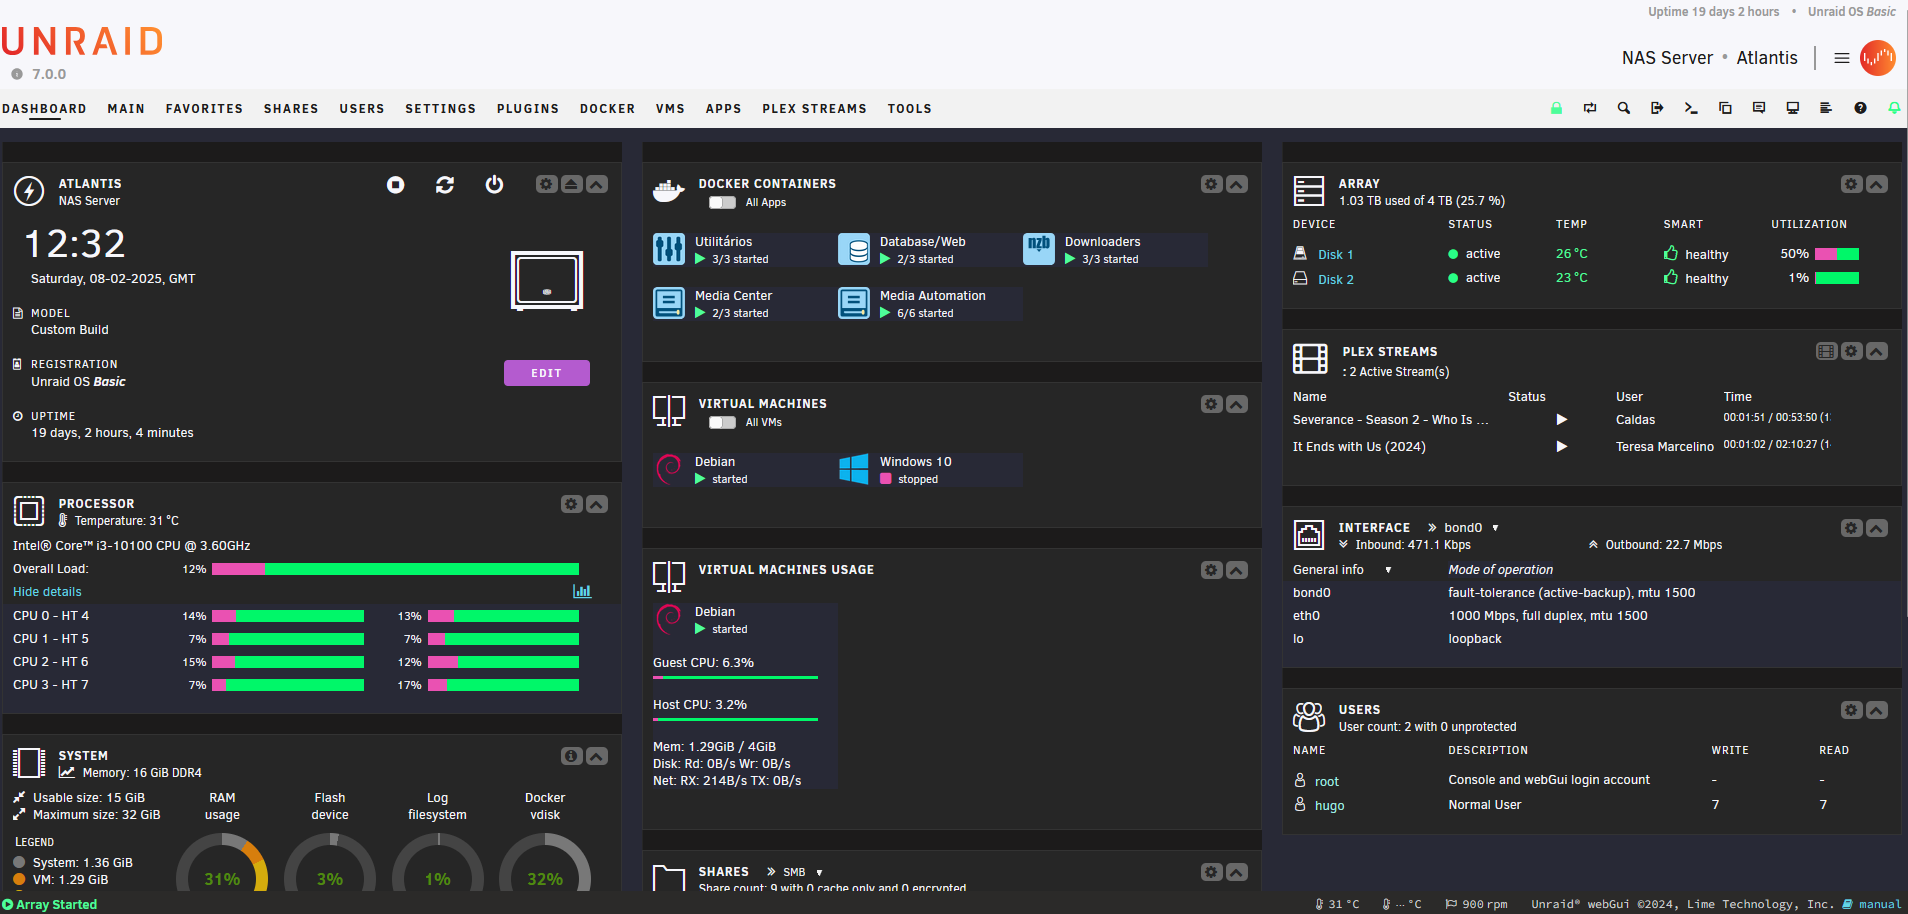Collapse the Docker Containers panel
The height and width of the screenshot is (914, 1908).
pyautogui.click(x=1237, y=184)
